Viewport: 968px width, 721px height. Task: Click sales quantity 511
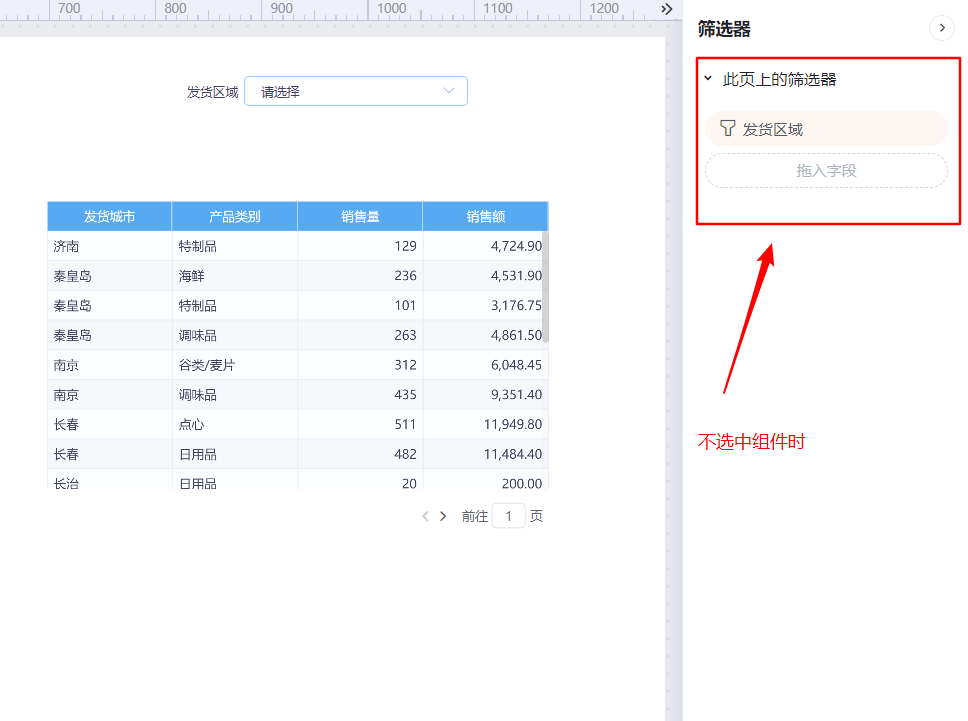coord(406,425)
